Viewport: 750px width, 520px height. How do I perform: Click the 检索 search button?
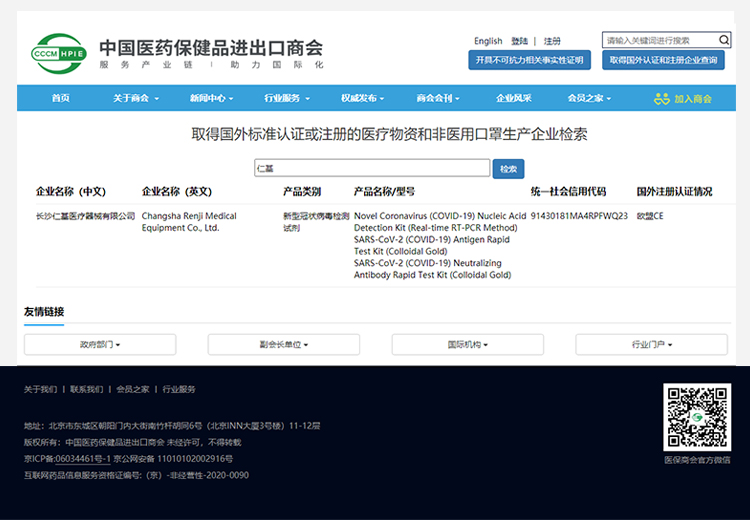pos(508,169)
